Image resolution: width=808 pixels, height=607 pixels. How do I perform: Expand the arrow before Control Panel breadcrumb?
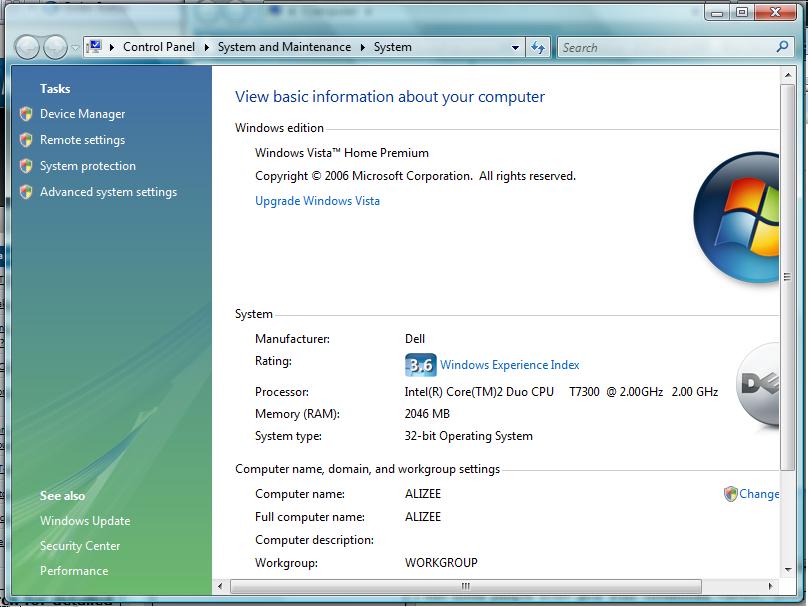pyautogui.click(x=112, y=47)
